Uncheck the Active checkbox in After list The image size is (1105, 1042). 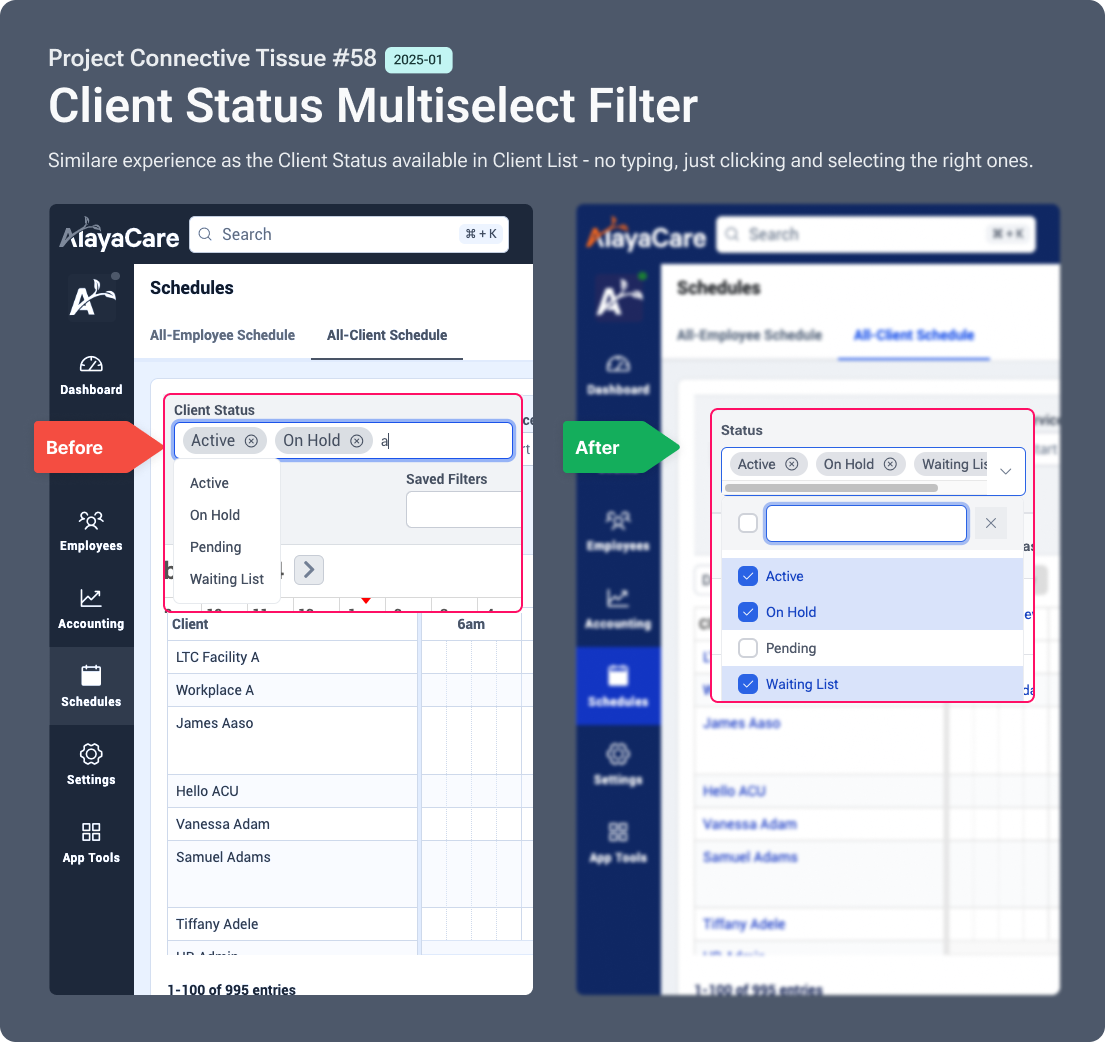(748, 576)
